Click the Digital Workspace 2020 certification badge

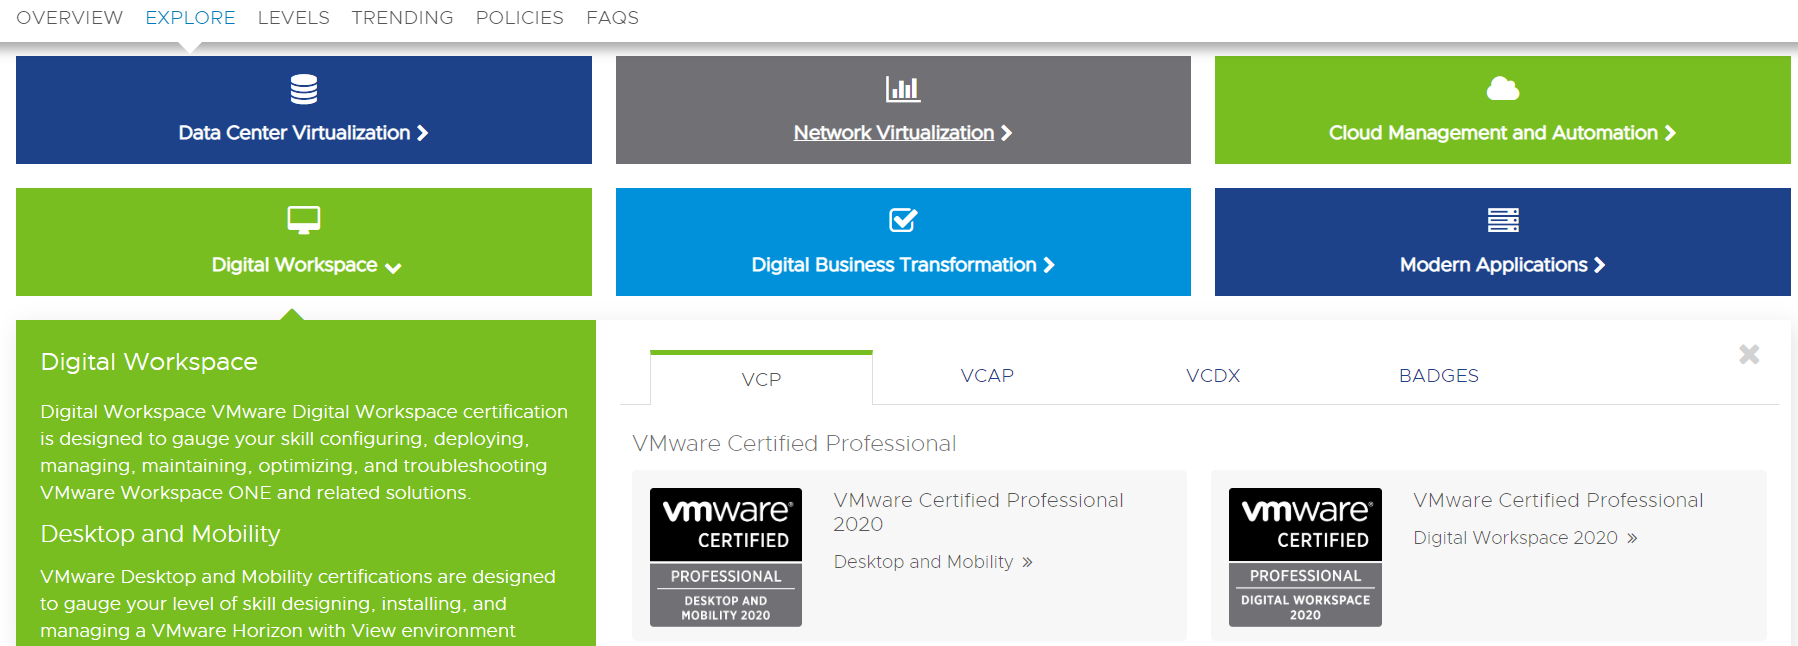pos(1305,557)
